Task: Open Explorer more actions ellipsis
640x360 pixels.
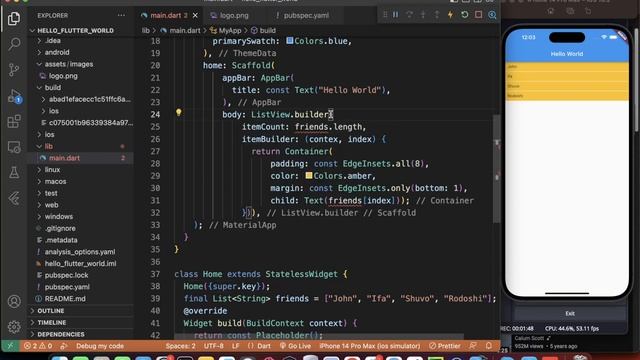Action: 121,16
